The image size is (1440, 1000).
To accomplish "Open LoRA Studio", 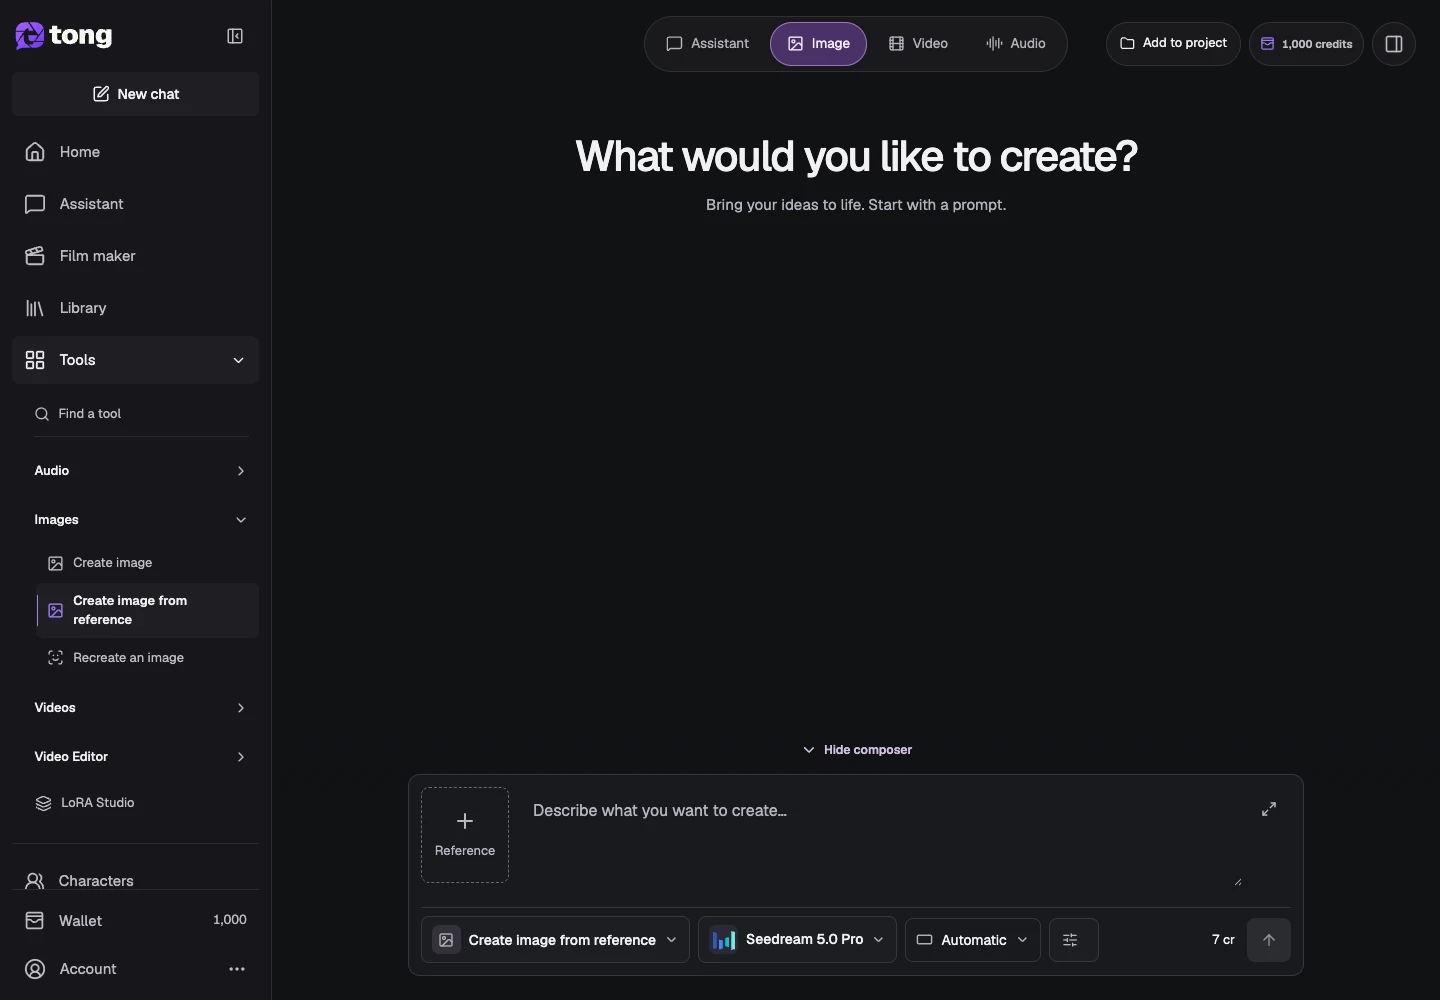I will [x=141, y=803].
